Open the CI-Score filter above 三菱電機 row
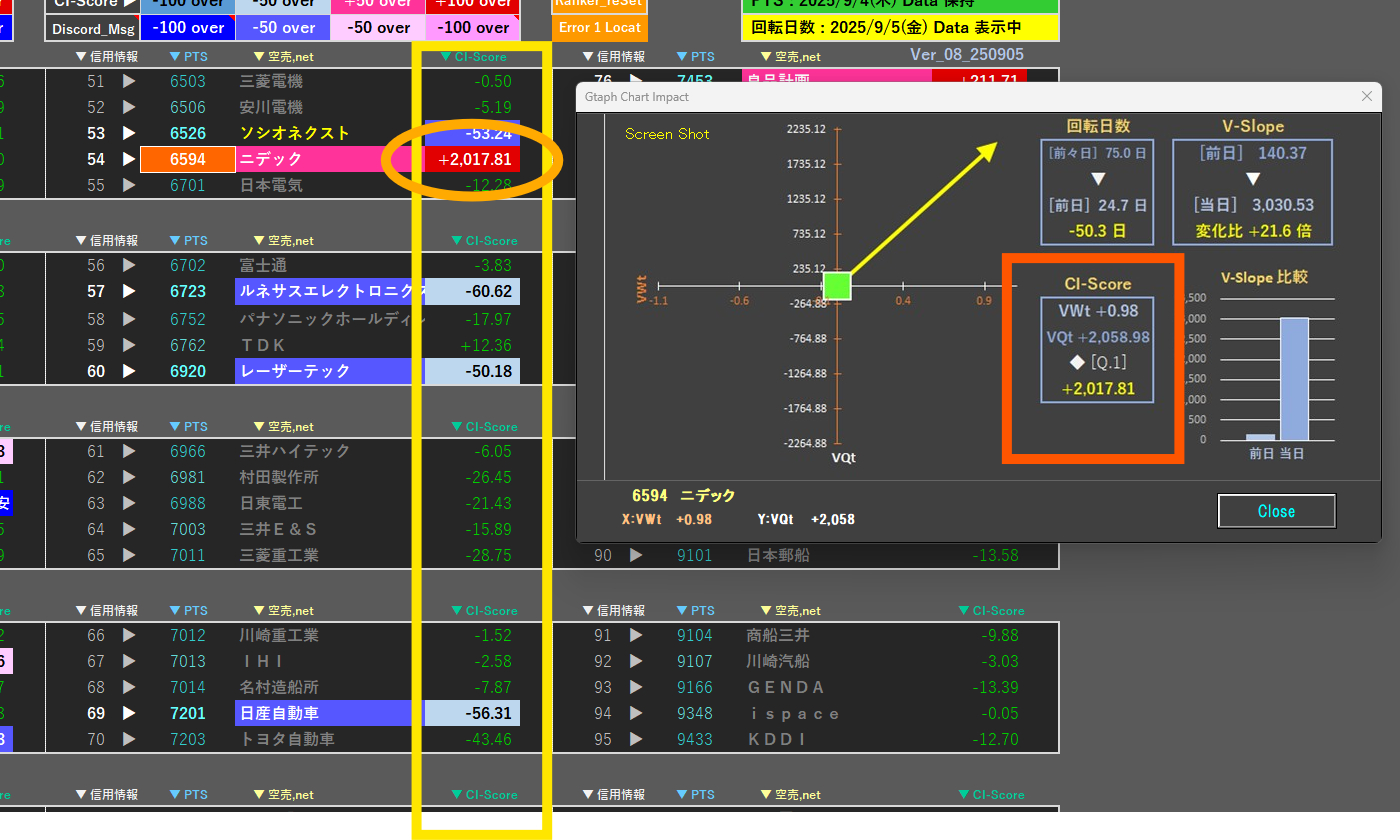Viewport: 1400px width, 840px height. [x=472, y=57]
